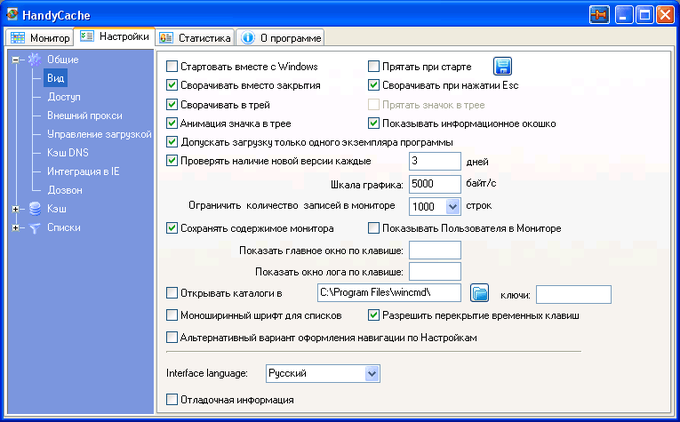Toggle Сворачивать в трей checkbox
Screen dimensions: 680x422
click(172, 105)
